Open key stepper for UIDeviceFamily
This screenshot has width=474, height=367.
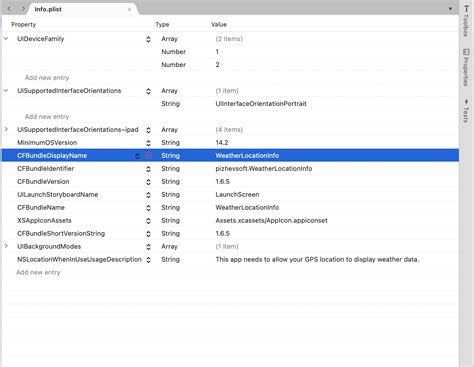[x=148, y=39]
